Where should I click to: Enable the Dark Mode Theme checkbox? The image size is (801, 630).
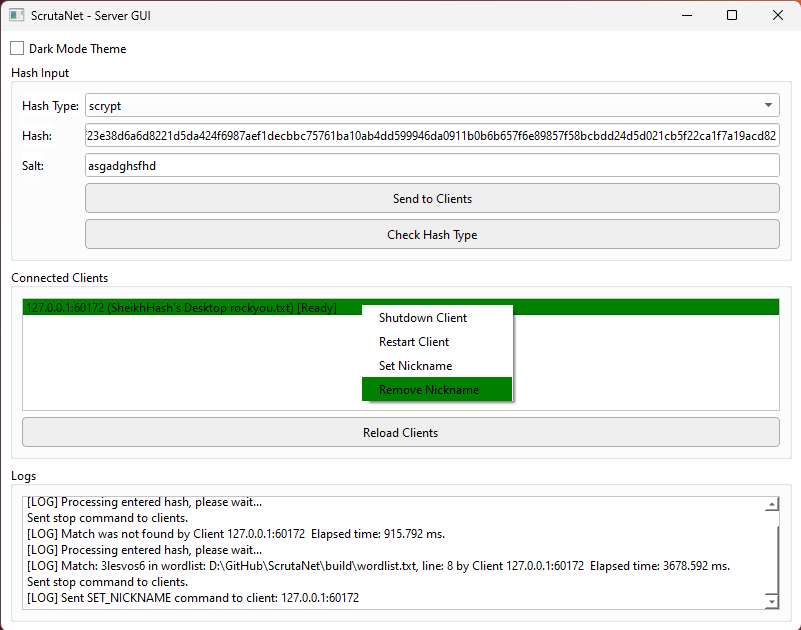[16, 48]
